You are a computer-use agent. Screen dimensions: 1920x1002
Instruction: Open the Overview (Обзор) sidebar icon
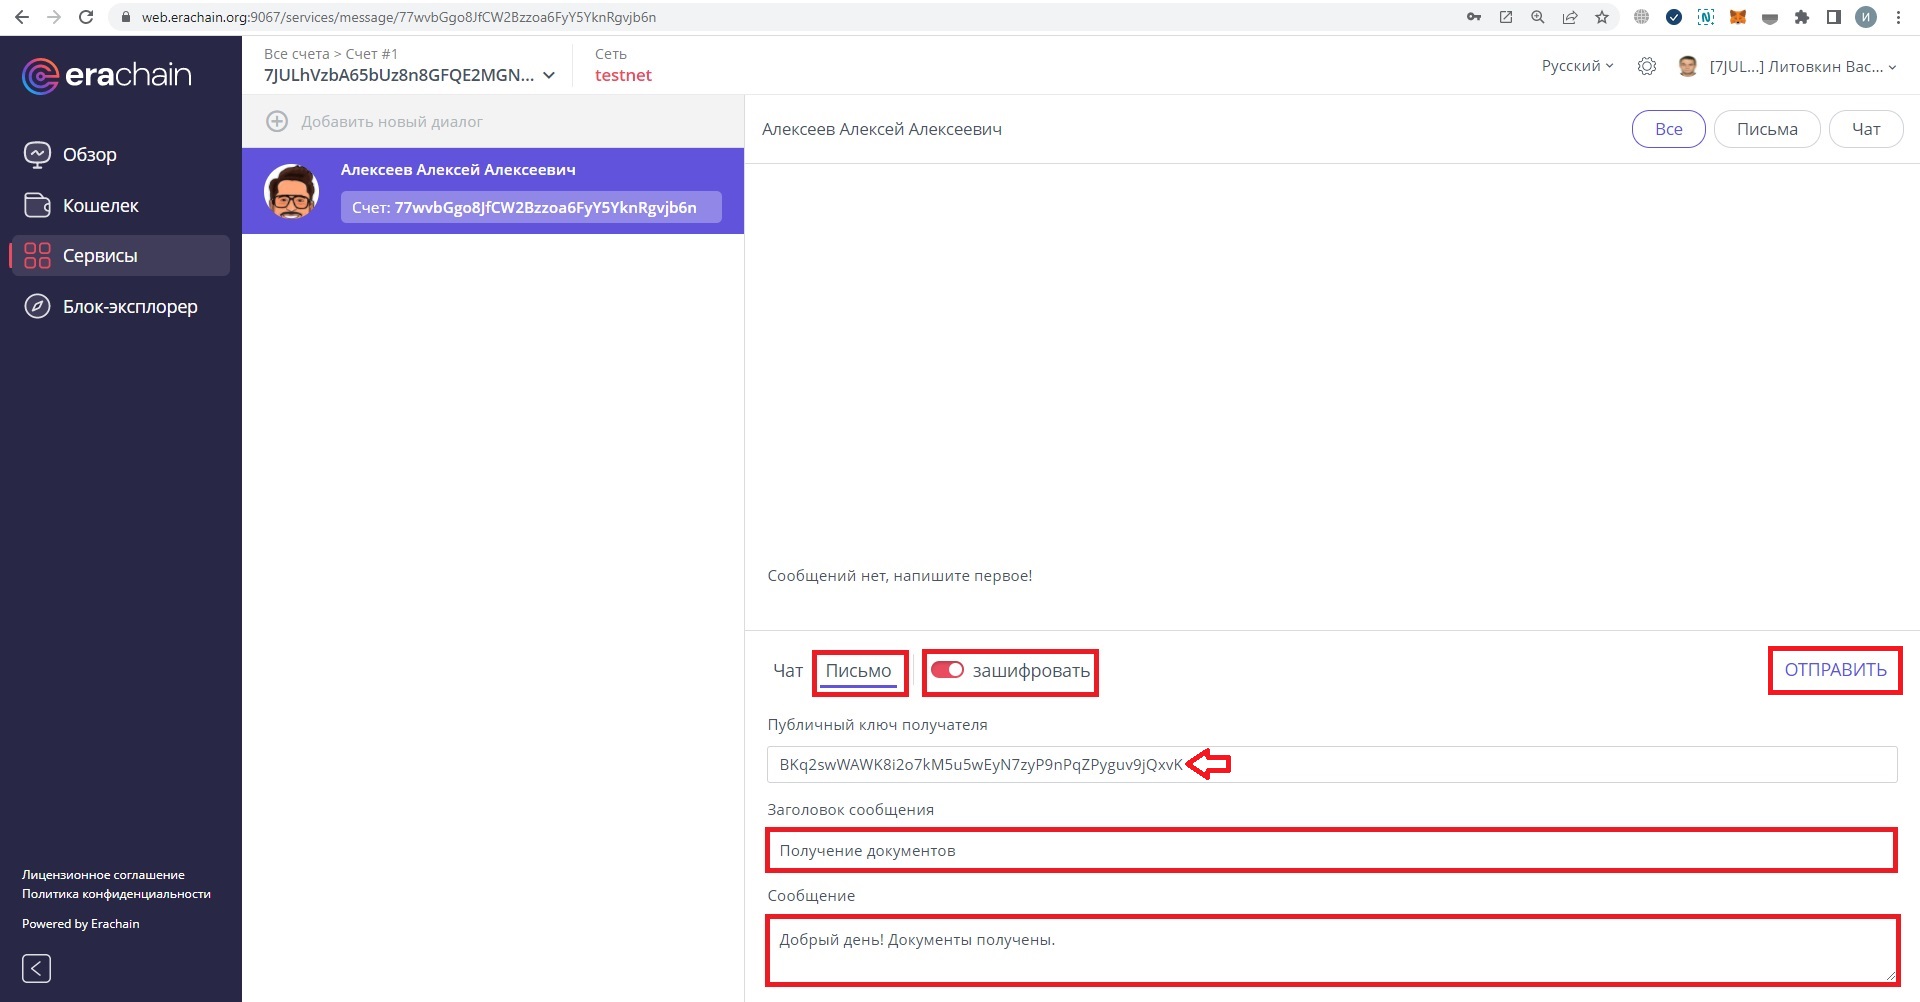37,155
